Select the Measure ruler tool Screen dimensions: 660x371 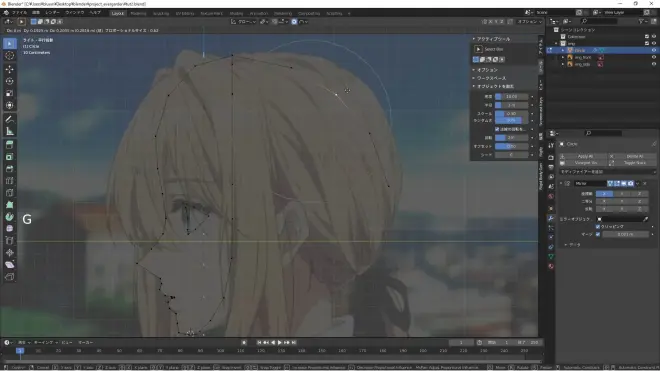10,131
